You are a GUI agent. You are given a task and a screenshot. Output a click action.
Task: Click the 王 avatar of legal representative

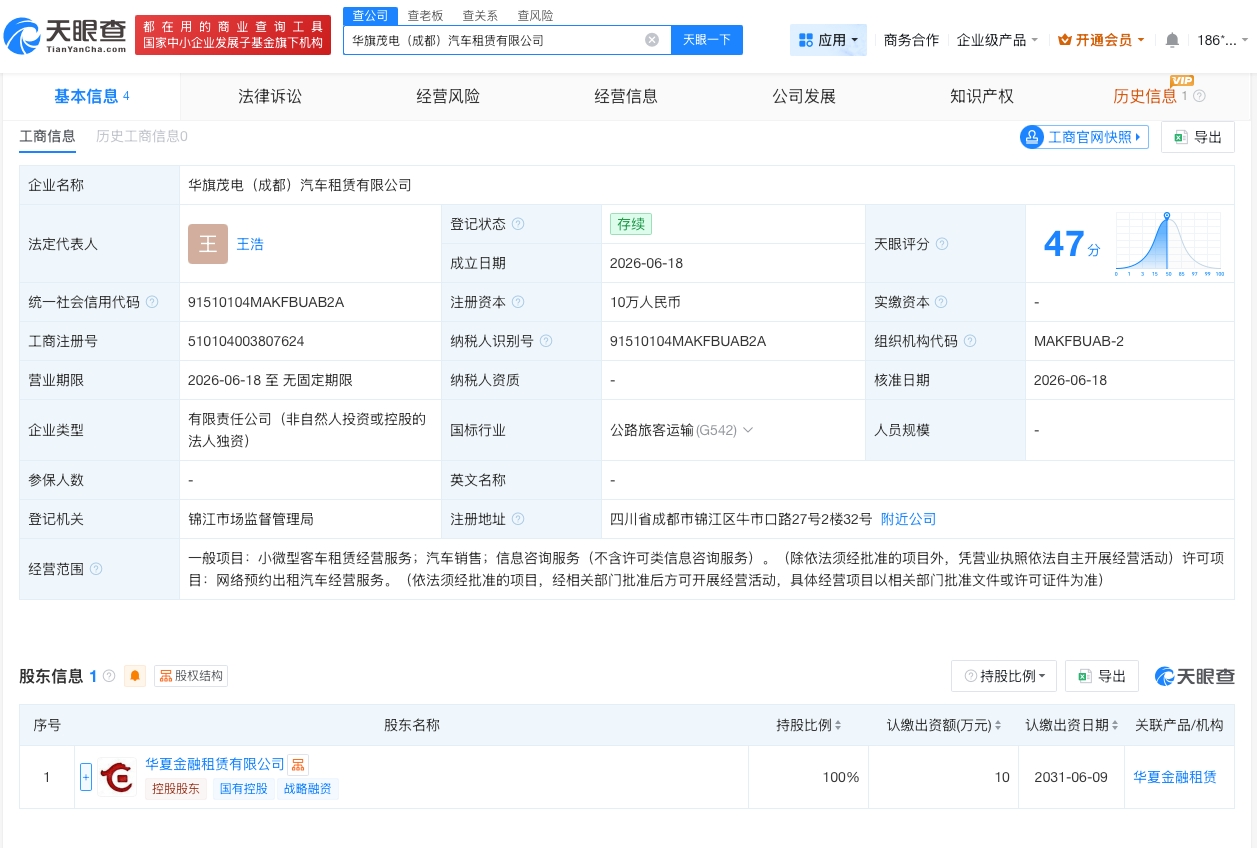pos(208,244)
